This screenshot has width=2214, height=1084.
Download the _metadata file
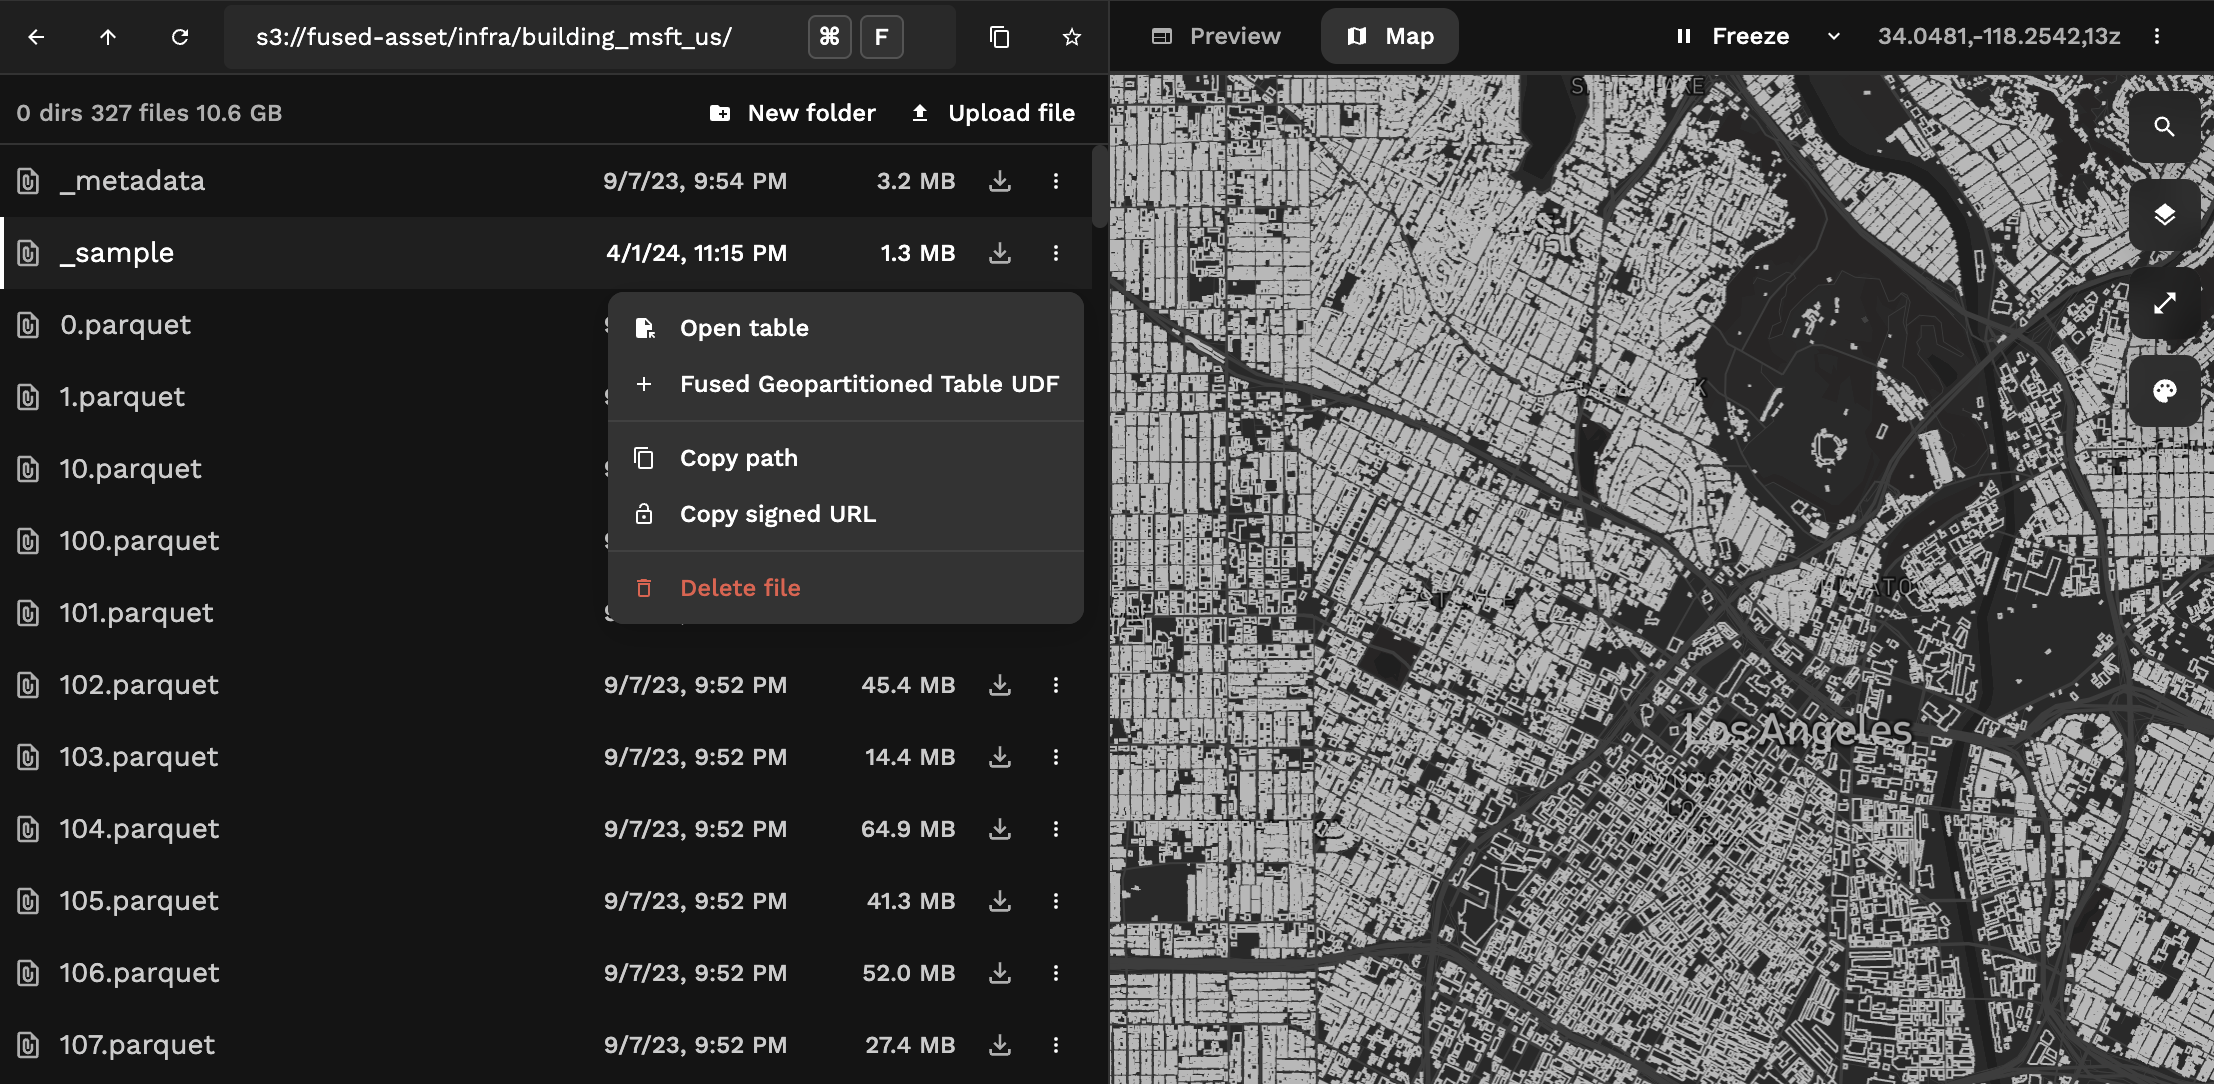coord(999,181)
